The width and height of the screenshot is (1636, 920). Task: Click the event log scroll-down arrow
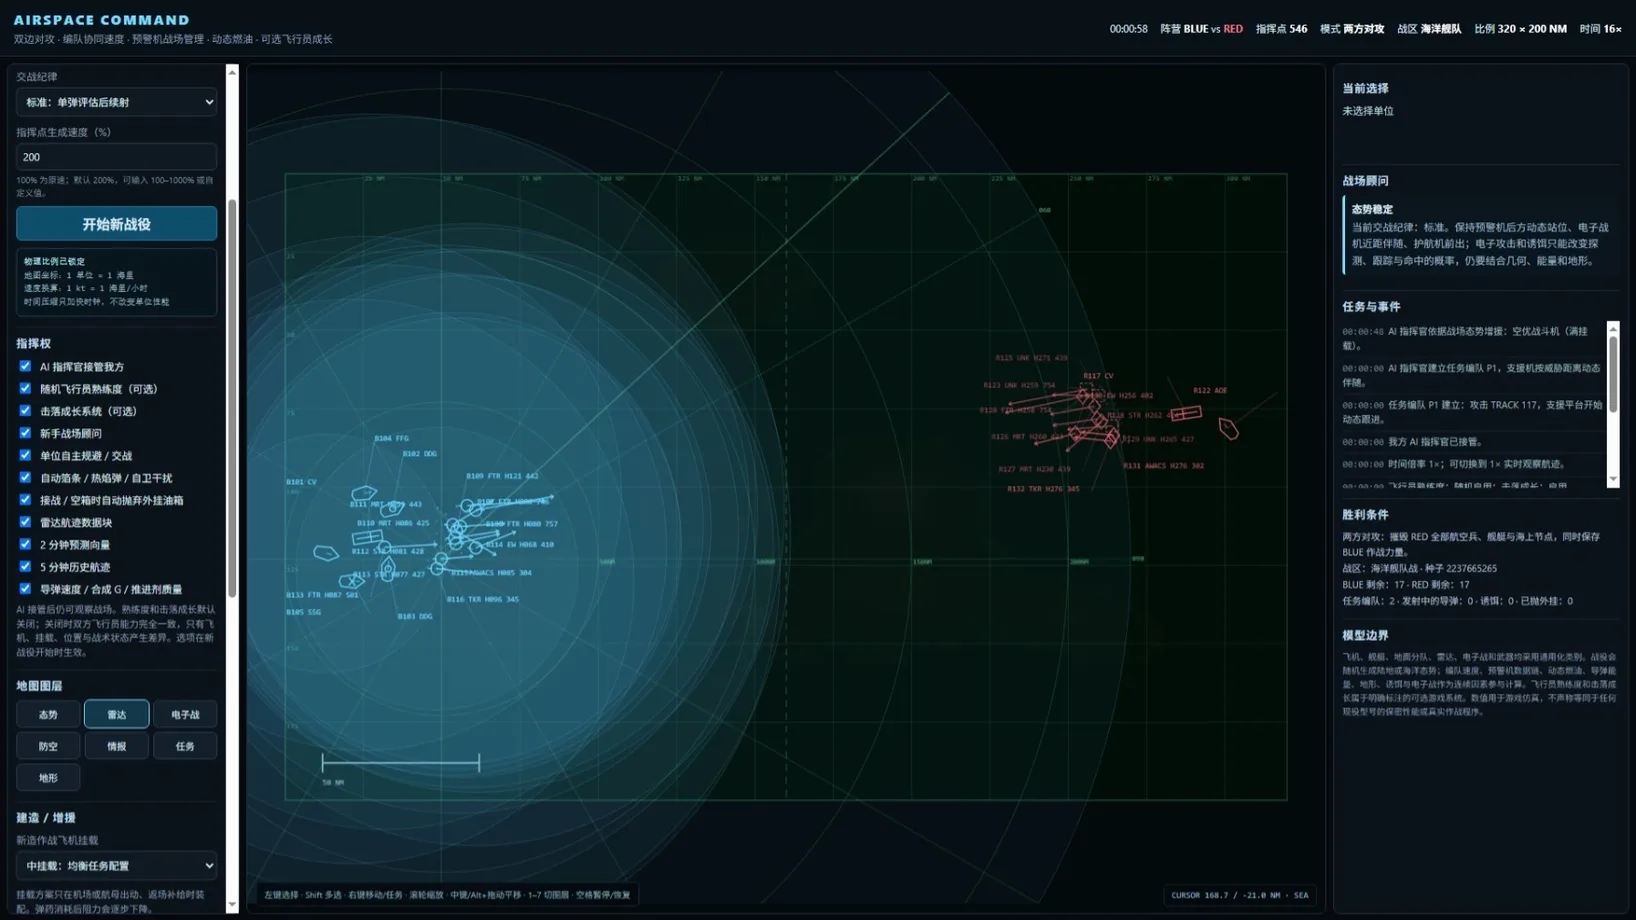1612,480
